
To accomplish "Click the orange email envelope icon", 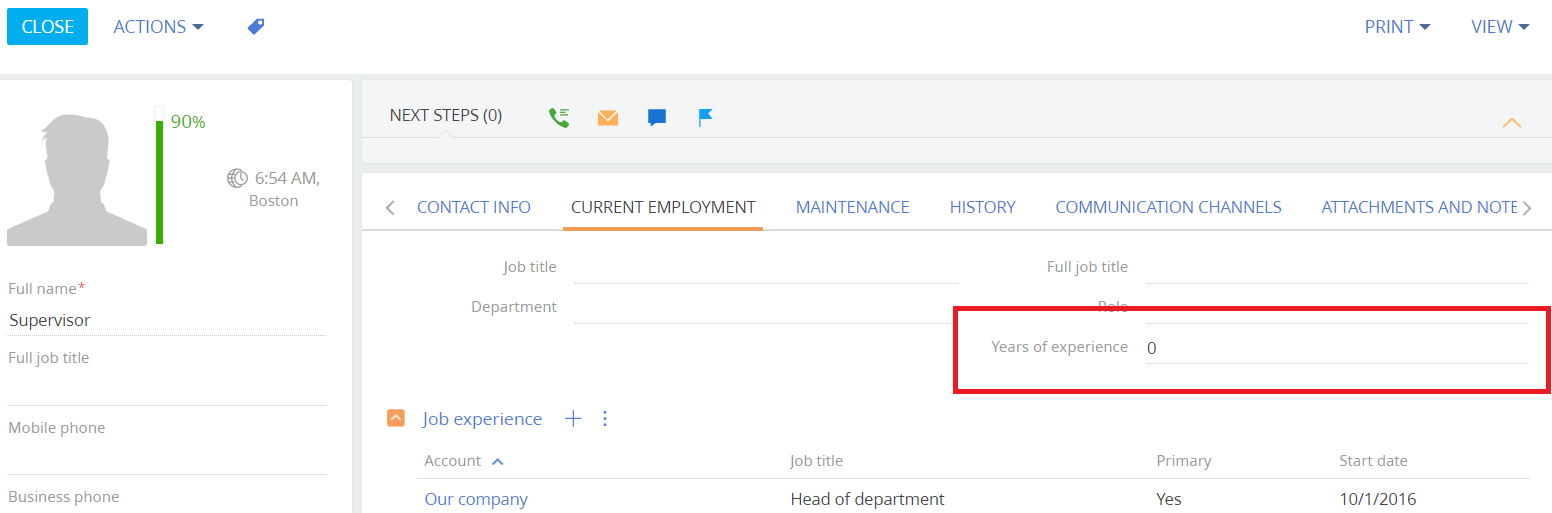I will point(608,118).
